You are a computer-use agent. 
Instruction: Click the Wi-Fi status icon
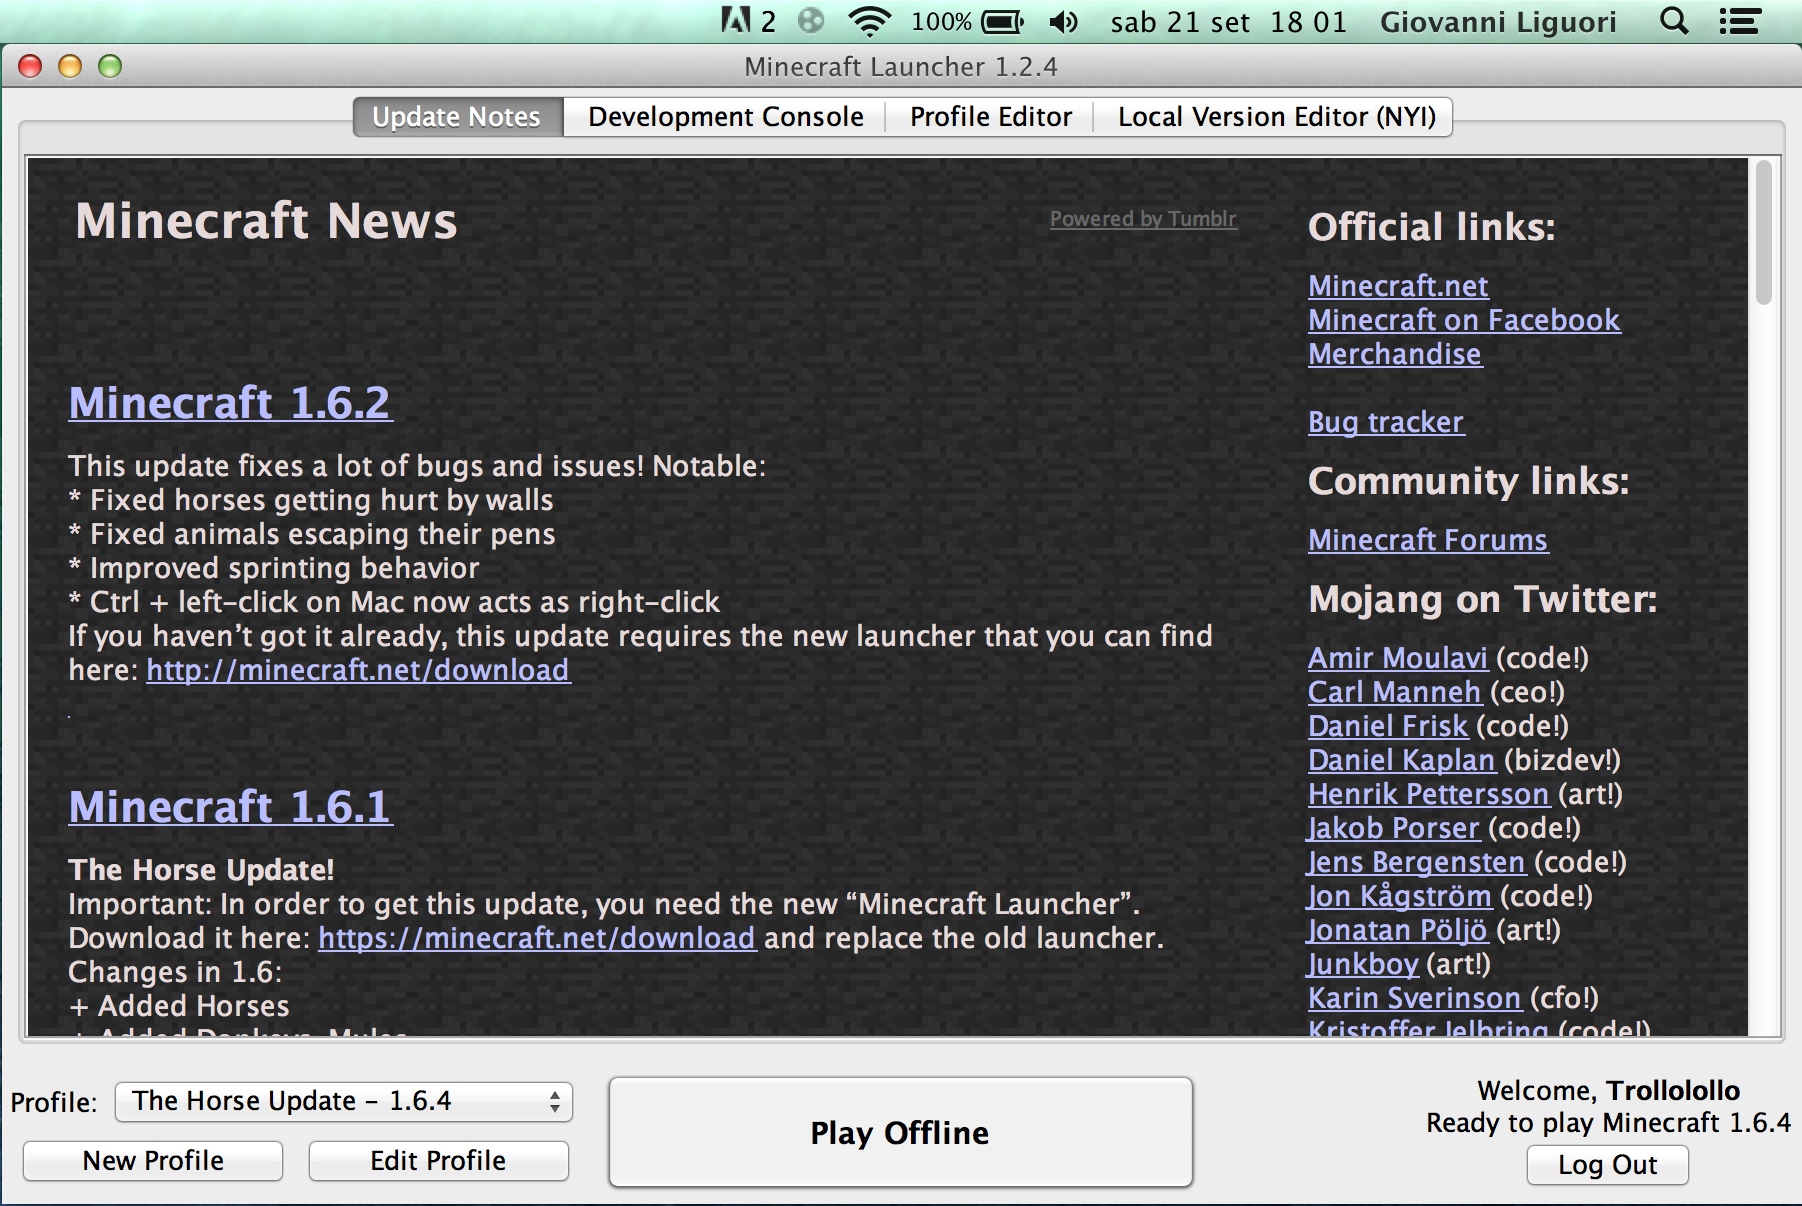point(869,21)
